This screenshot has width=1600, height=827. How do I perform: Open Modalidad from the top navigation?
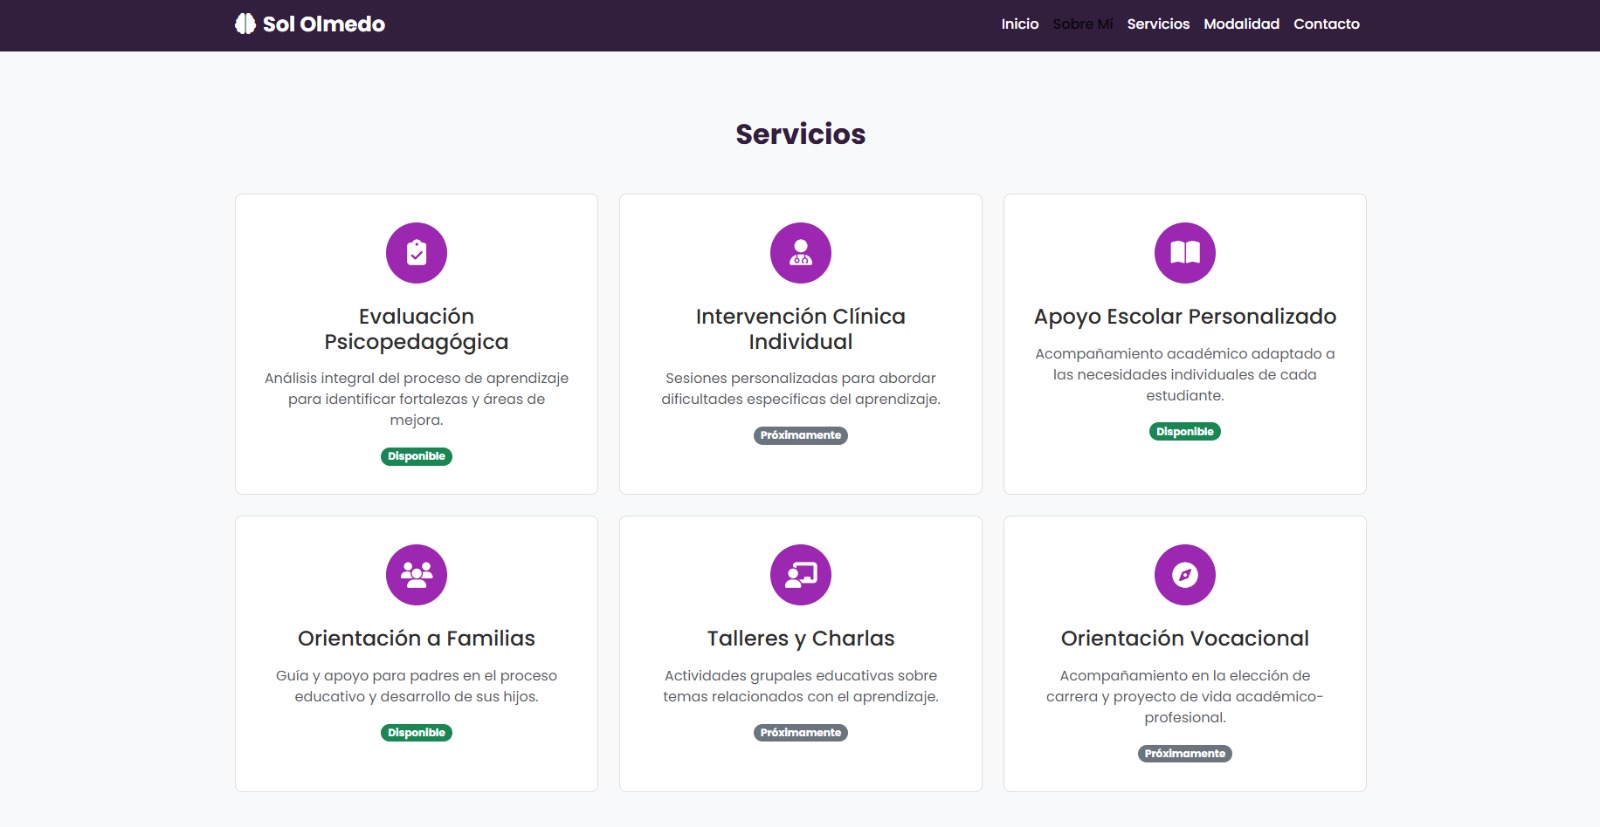pyautogui.click(x=1241, y=24)
